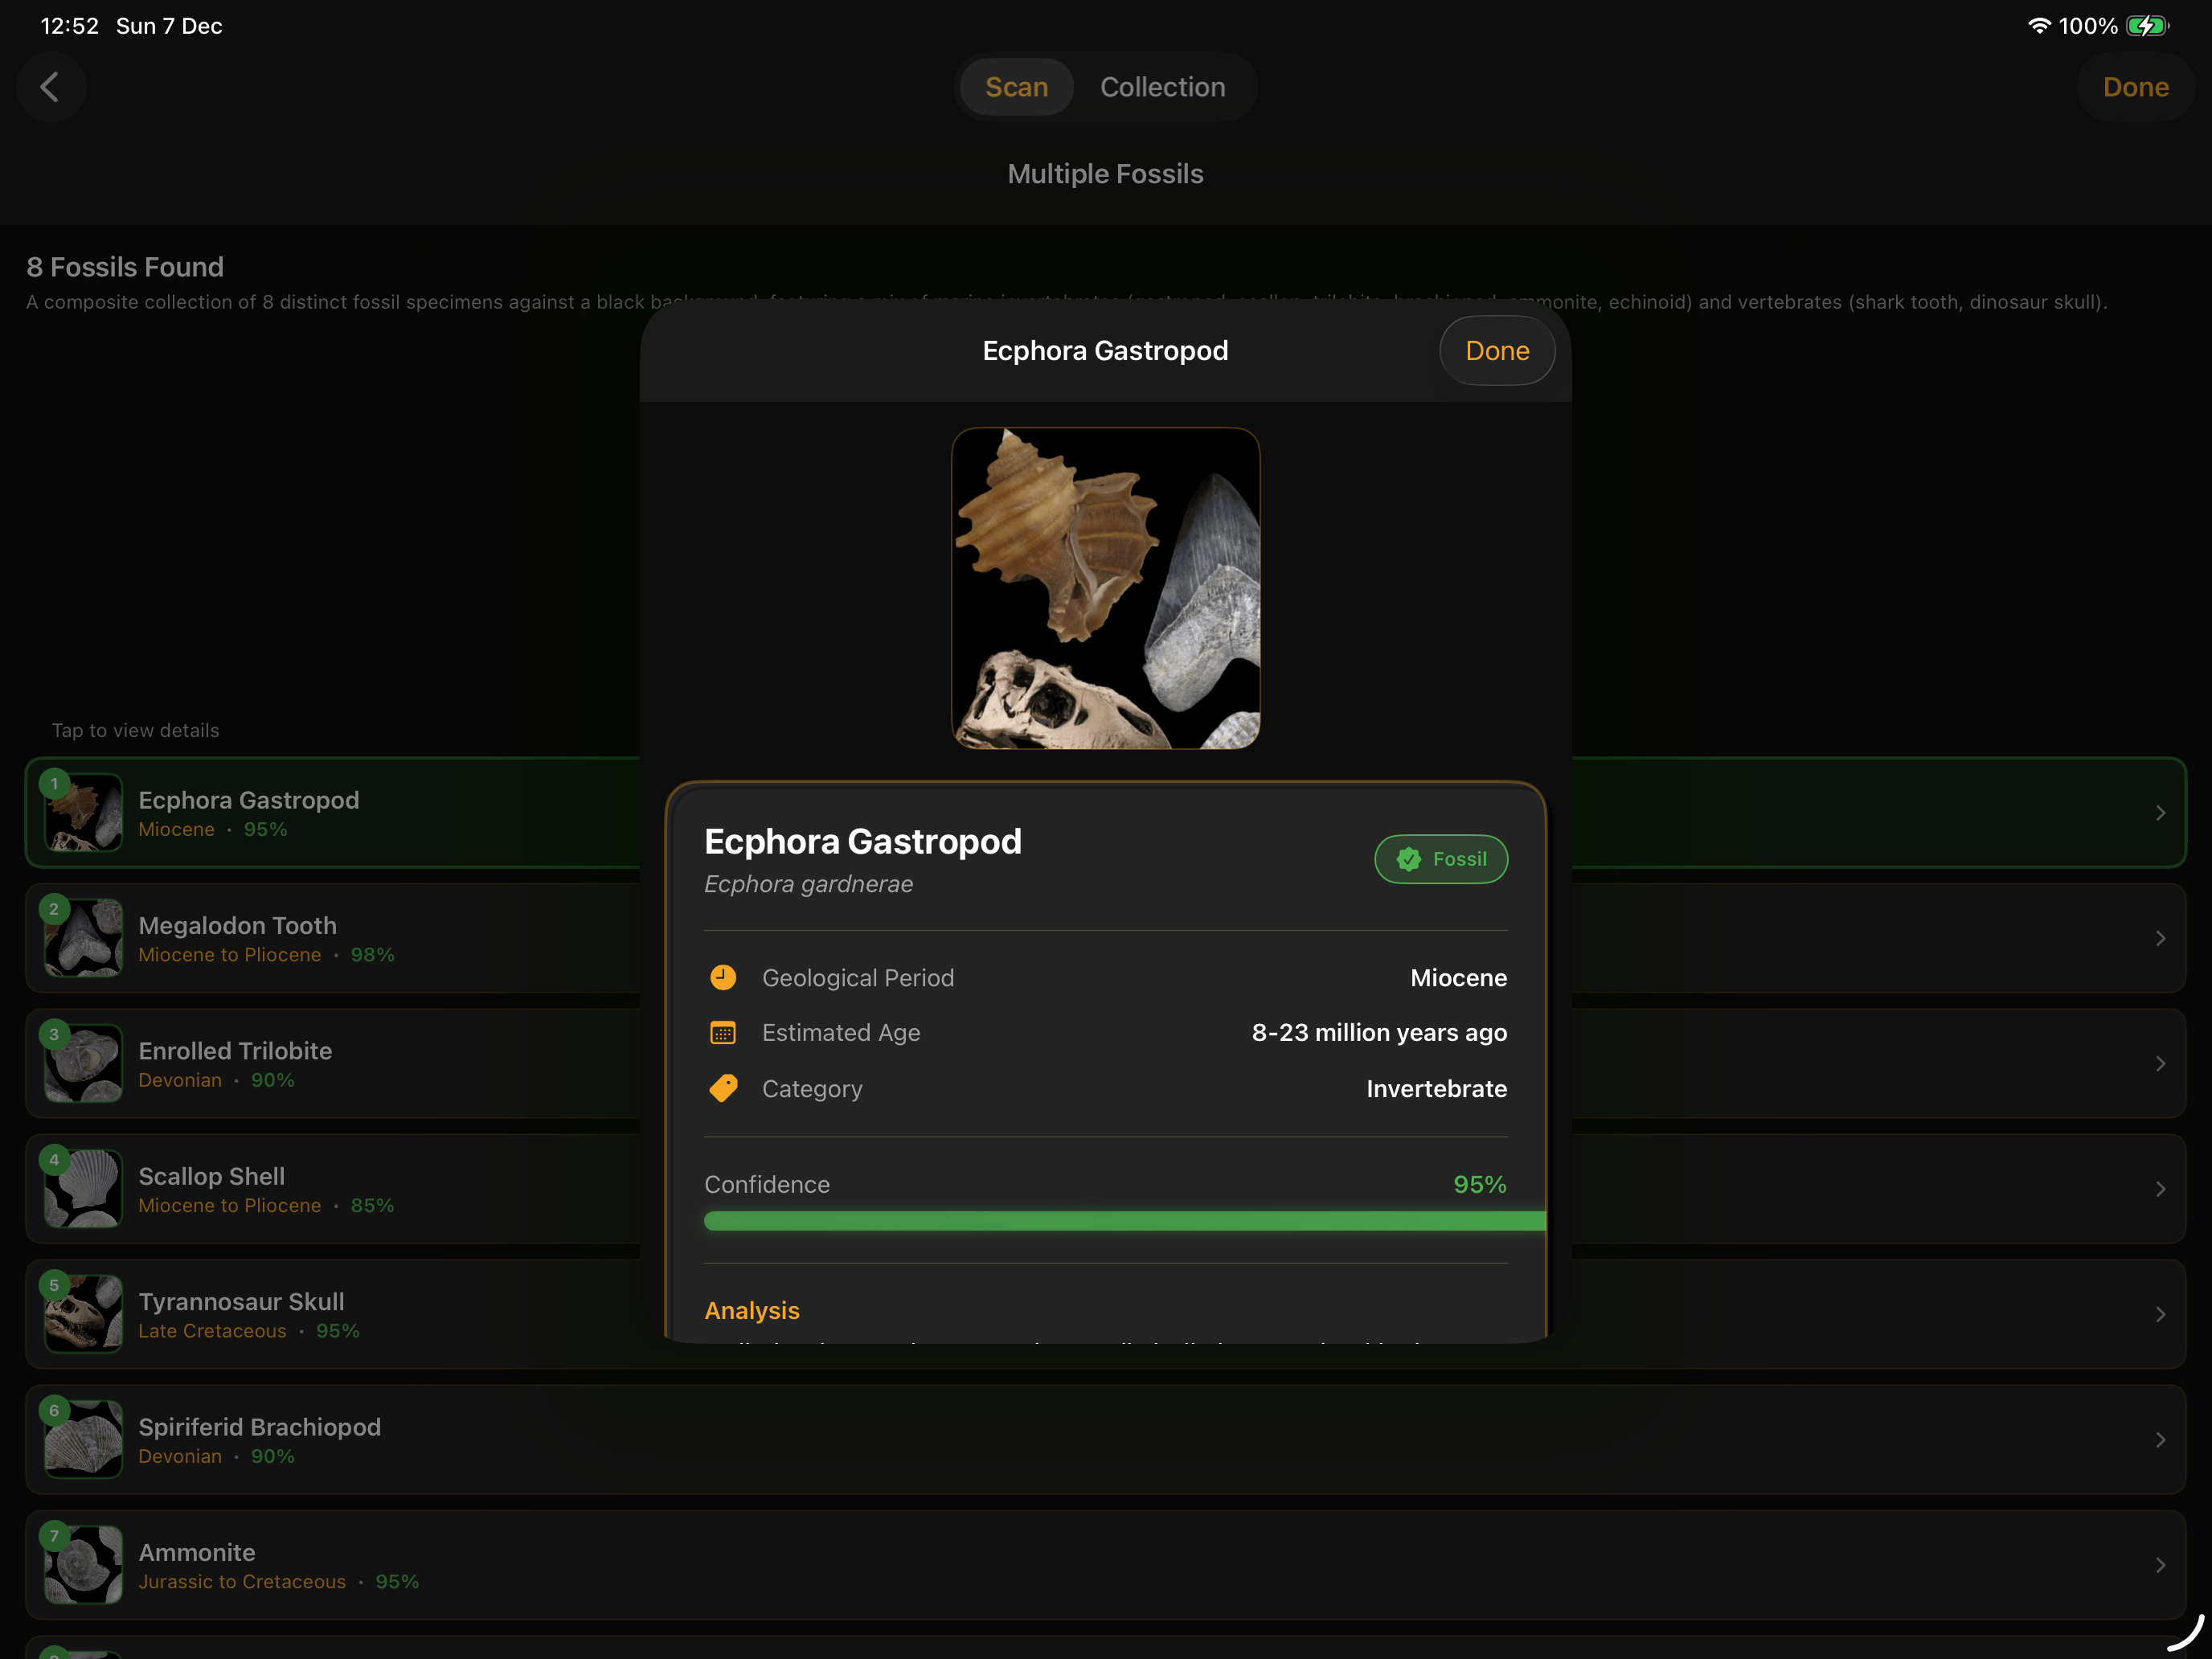The height and width of the screenshot is (1659, 2212).
Task: Expand the Ammonite row chevron
Action: (2160, 1565)
